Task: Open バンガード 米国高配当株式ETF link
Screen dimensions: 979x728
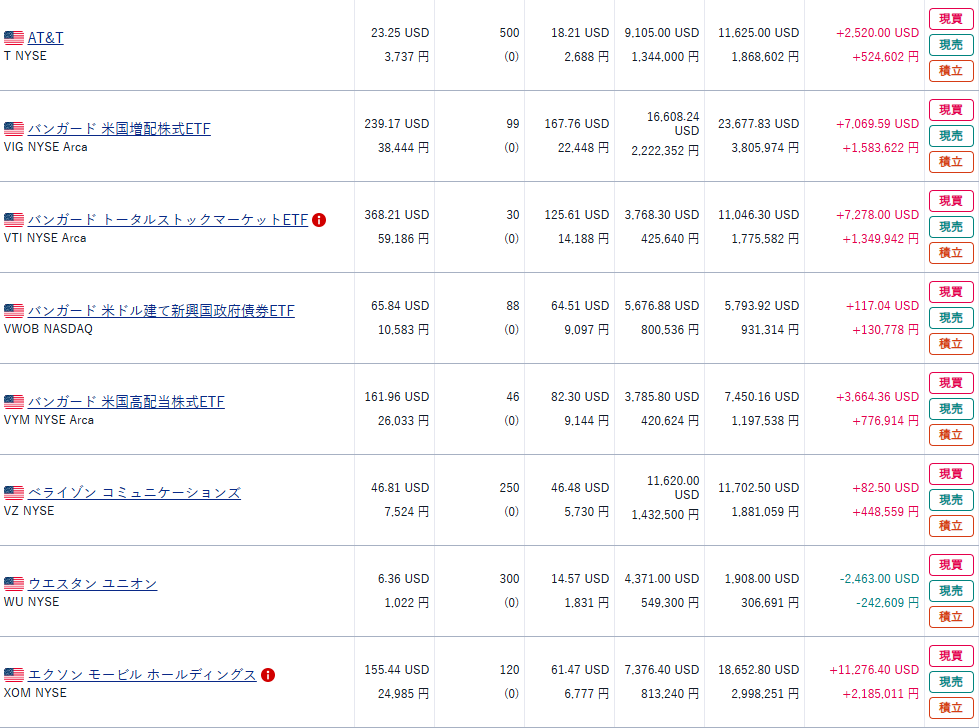Action: 126,402
